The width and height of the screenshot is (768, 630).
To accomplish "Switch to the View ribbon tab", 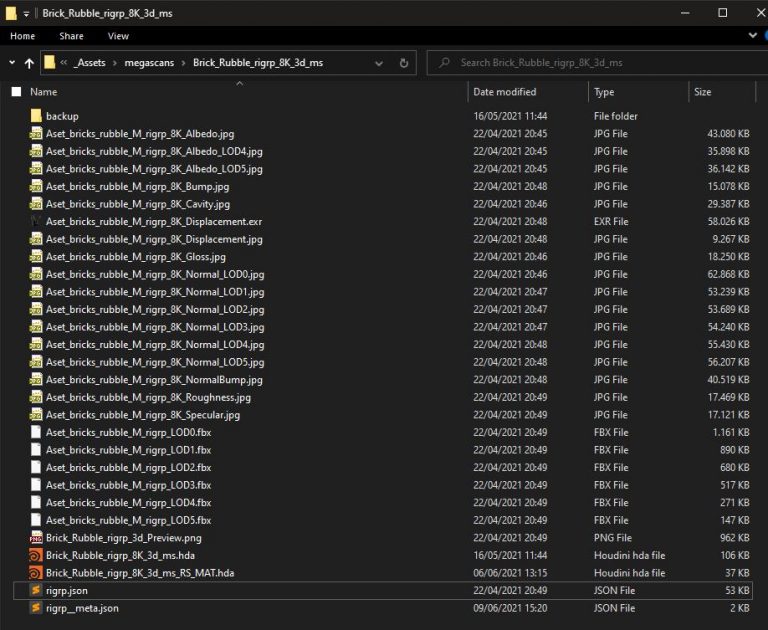I will pos(118,36).
